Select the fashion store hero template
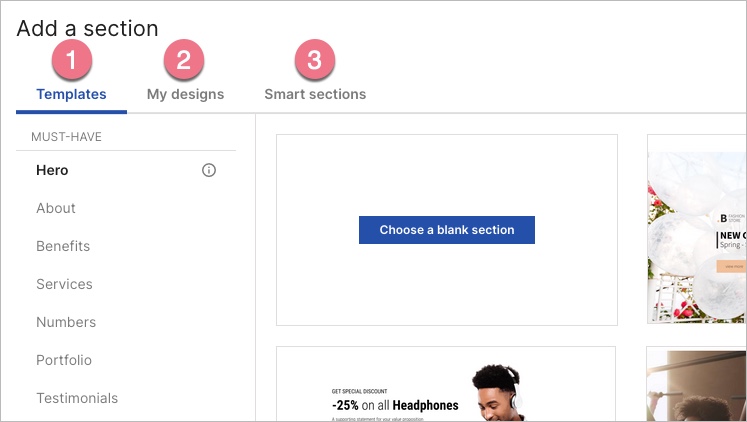The image size is (747, 422). pos(696,229)
